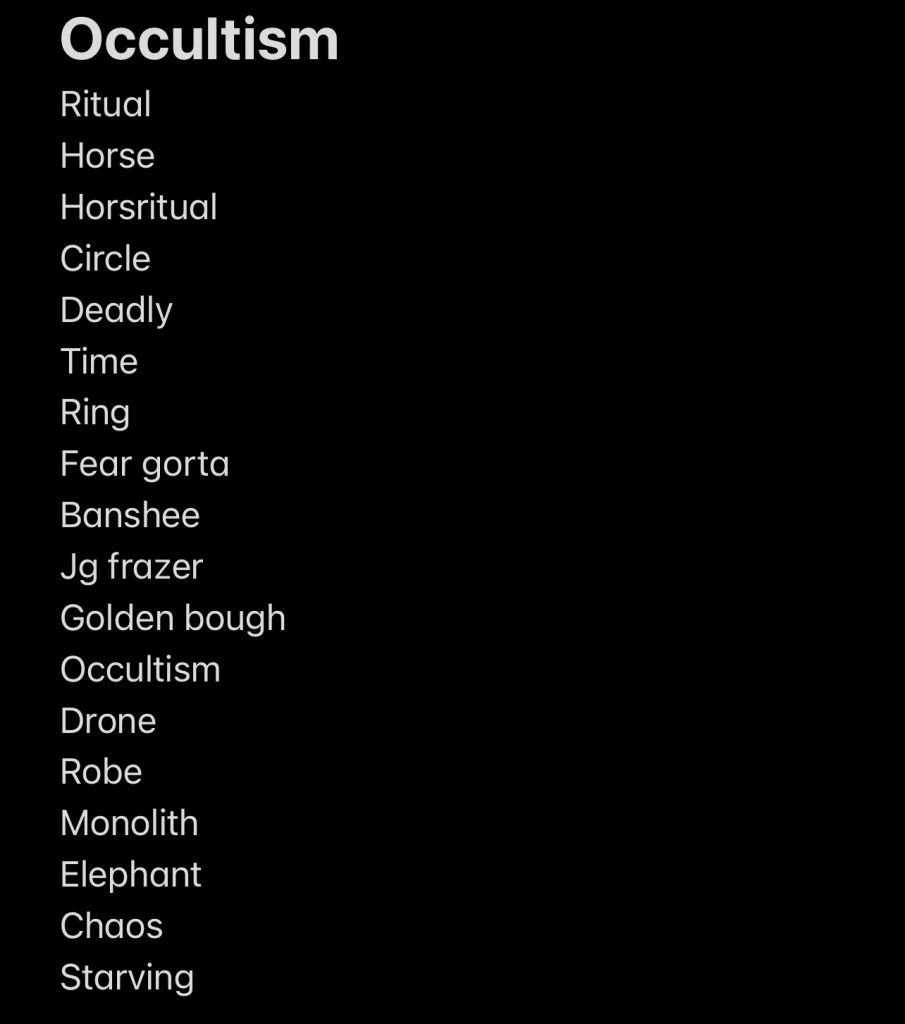
Task: Select the Jg frazer line
Action: (x=132, y=567)
